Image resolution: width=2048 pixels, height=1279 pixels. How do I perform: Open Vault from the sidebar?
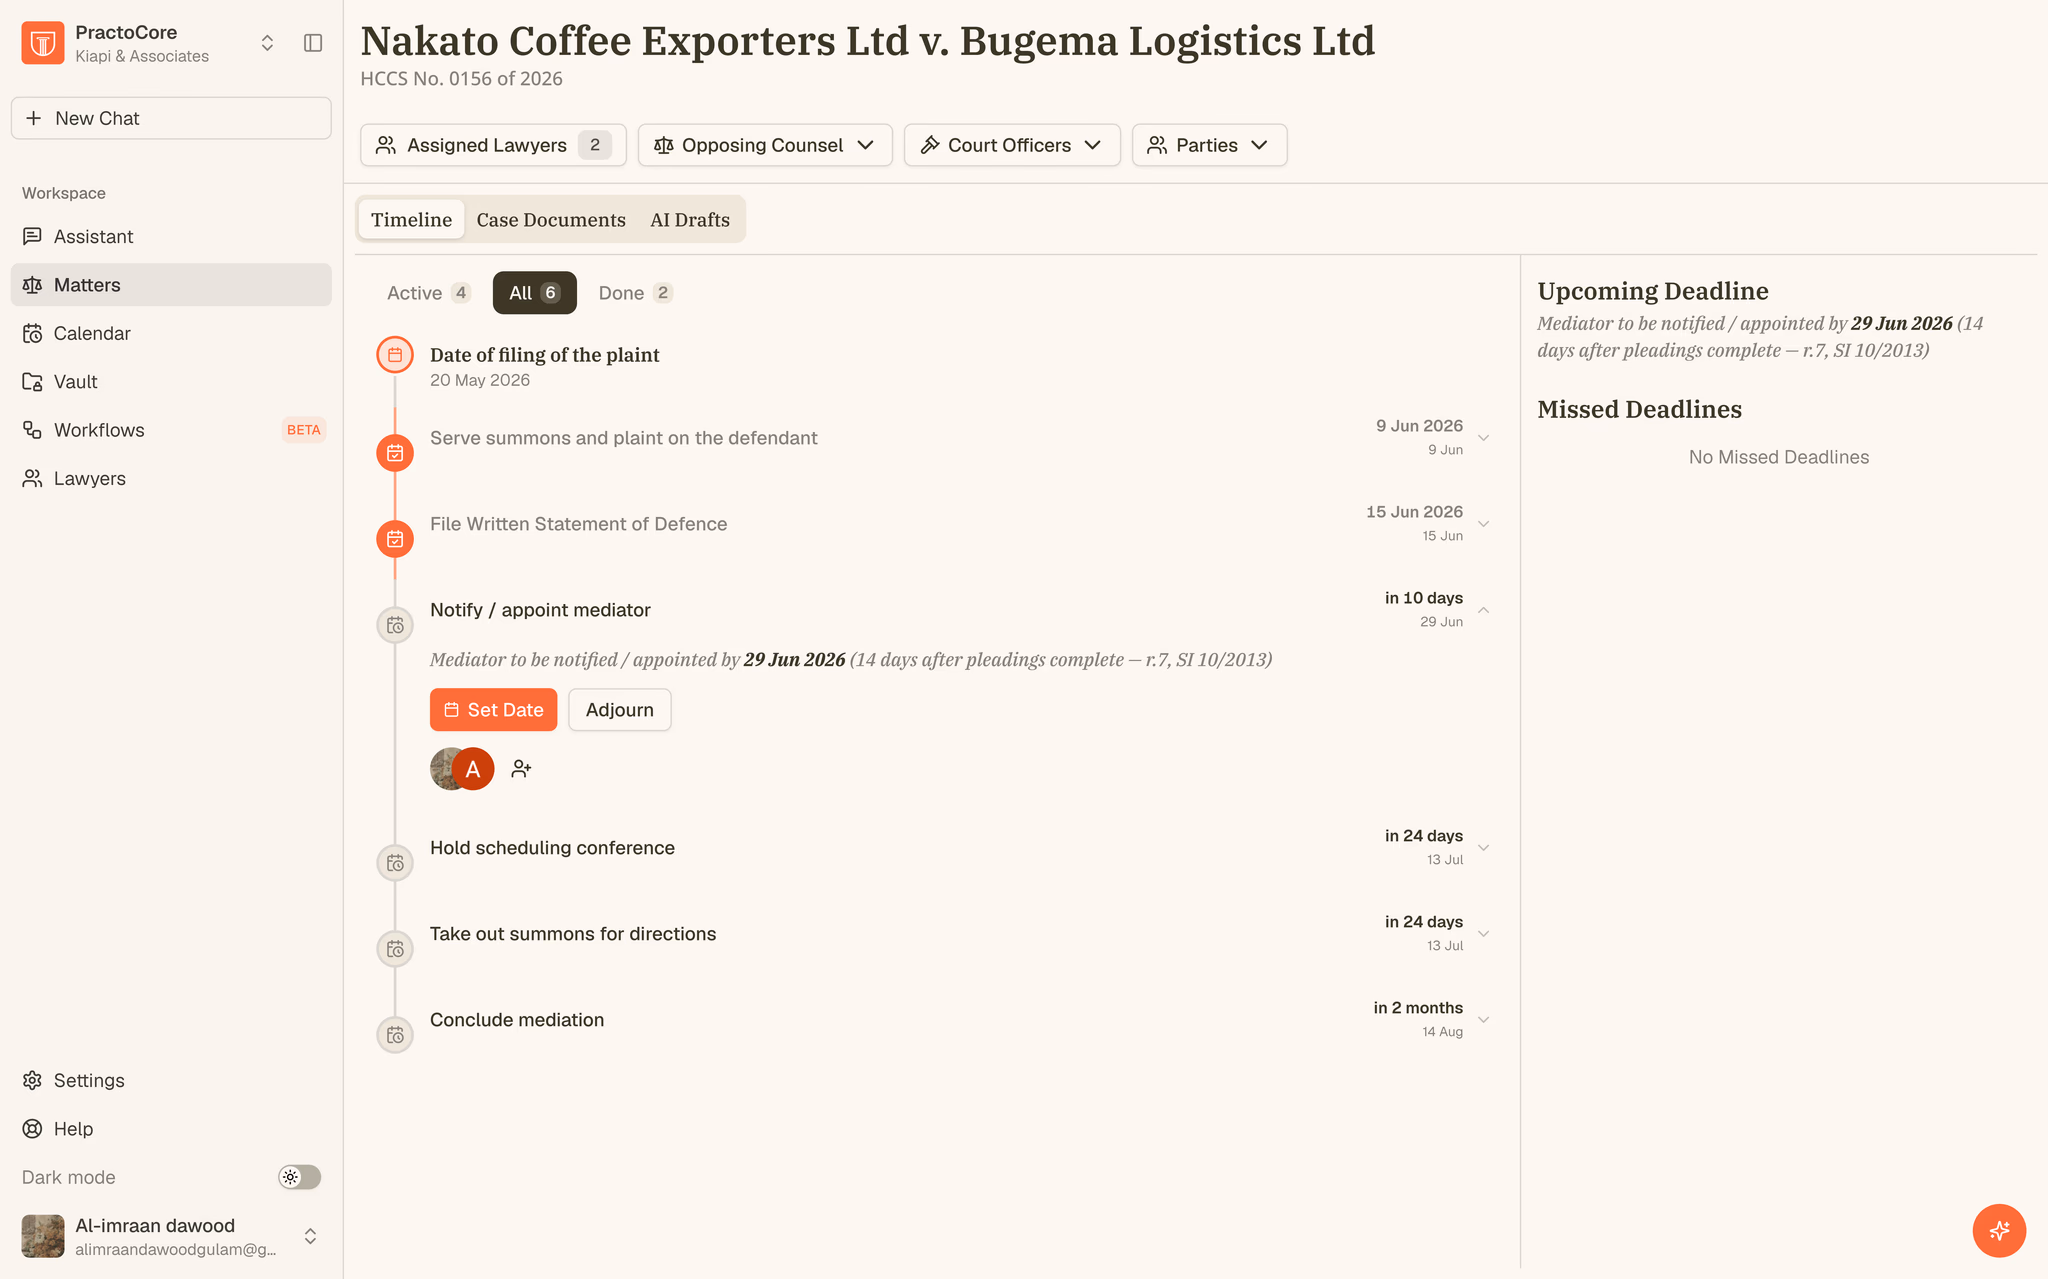point(171,382)
